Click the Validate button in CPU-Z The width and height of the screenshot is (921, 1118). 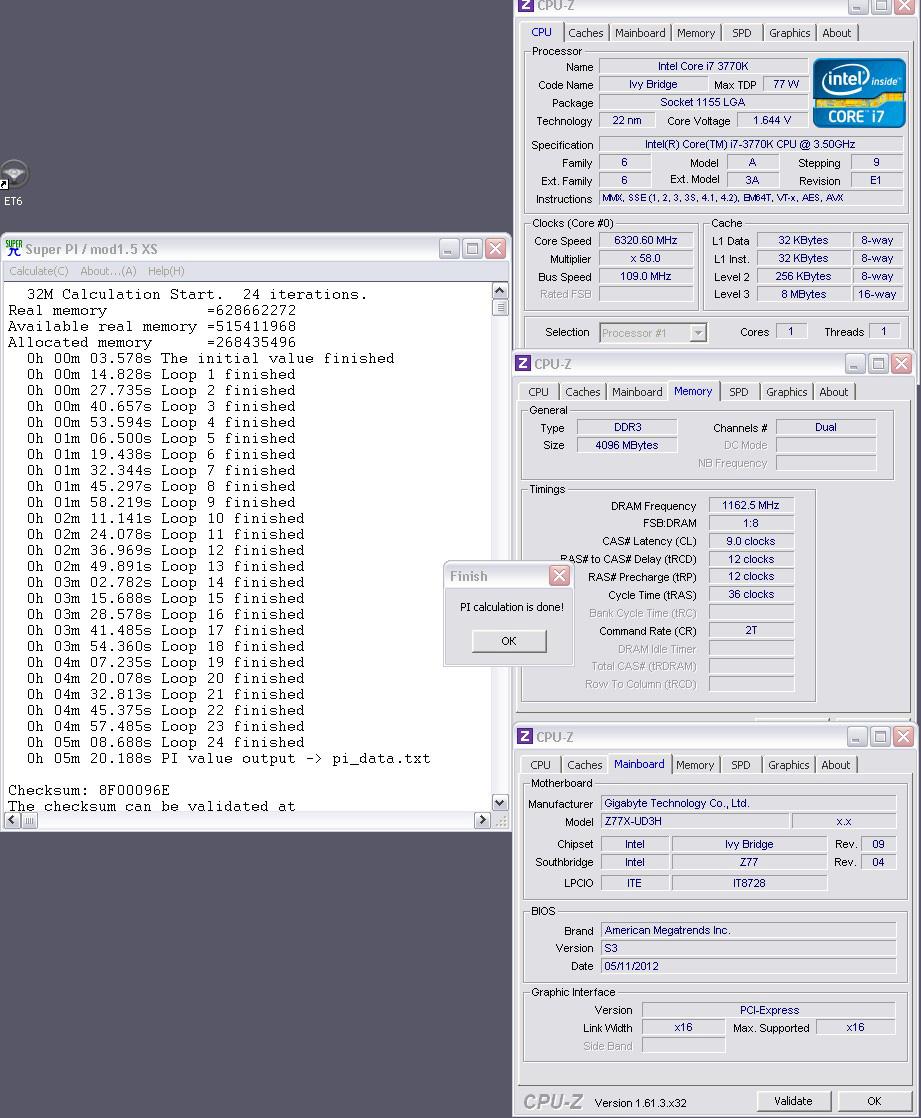coord(793,1101)
